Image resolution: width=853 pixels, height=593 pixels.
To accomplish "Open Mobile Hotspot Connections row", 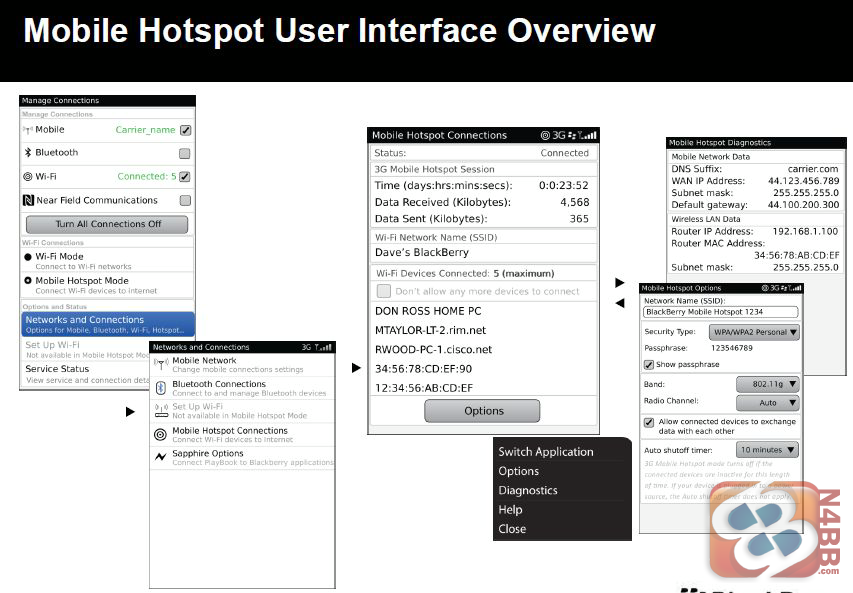I will [243, 434].
